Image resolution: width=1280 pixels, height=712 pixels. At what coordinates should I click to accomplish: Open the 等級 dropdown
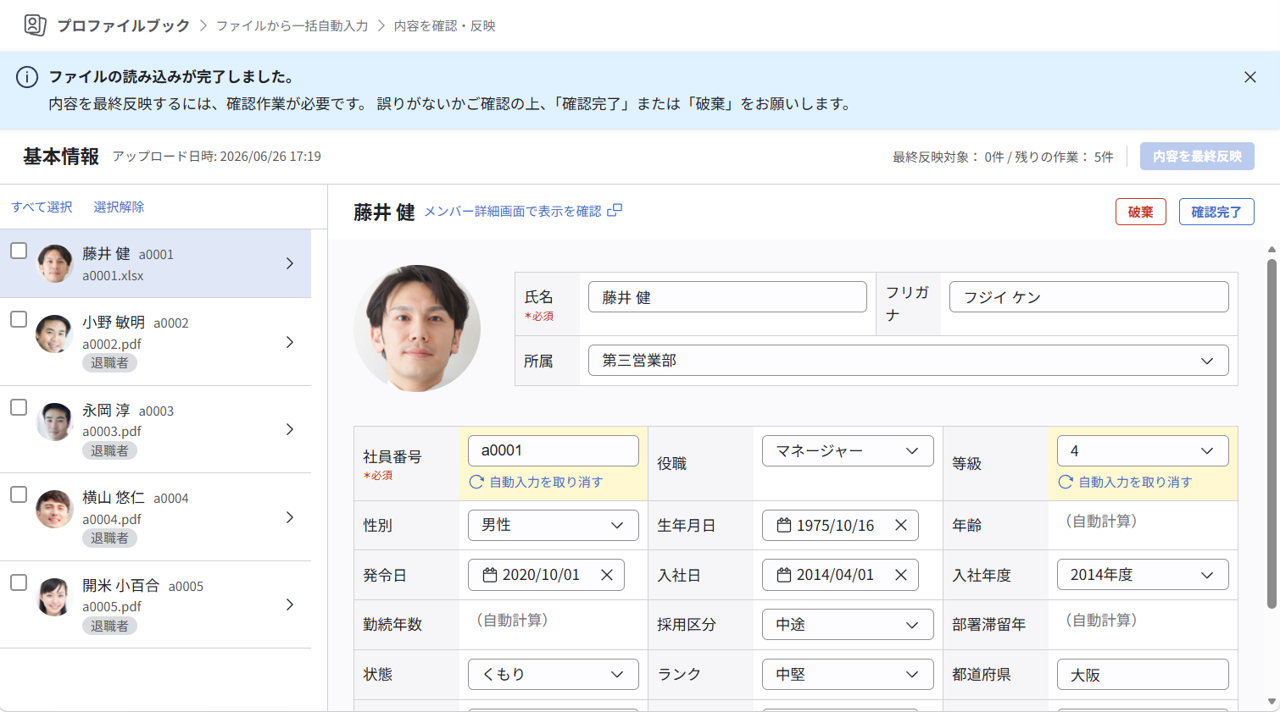coord(1142,451)
